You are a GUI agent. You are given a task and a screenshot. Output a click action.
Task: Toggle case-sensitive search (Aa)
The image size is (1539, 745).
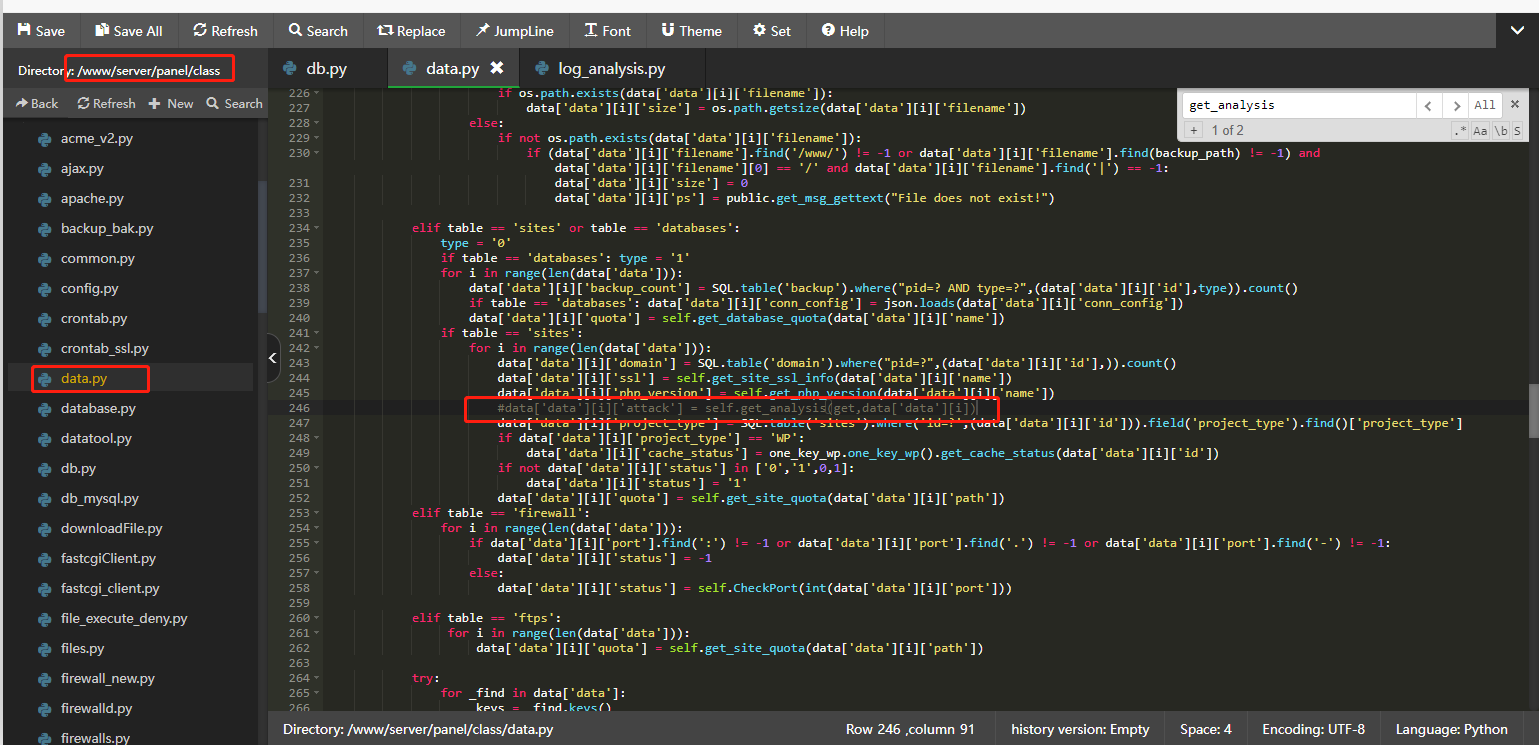click(1481, 131)
